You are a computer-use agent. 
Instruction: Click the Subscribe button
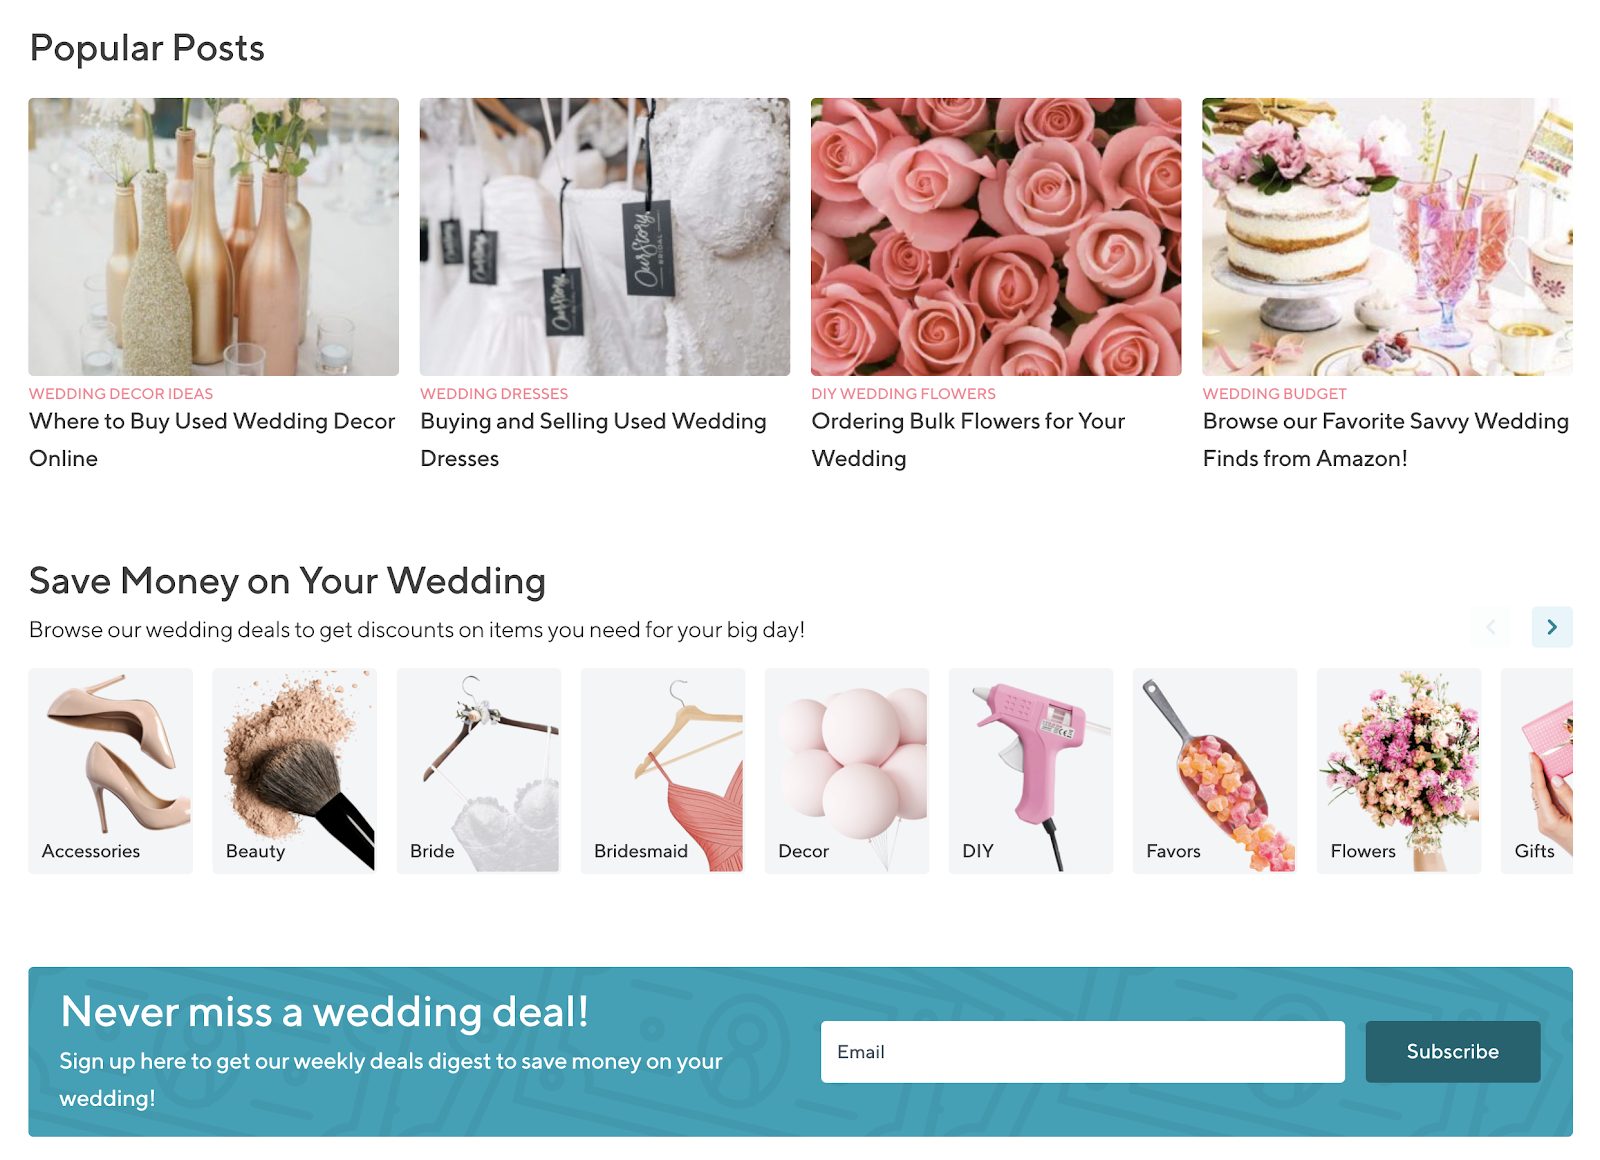pos(1453,1052)
